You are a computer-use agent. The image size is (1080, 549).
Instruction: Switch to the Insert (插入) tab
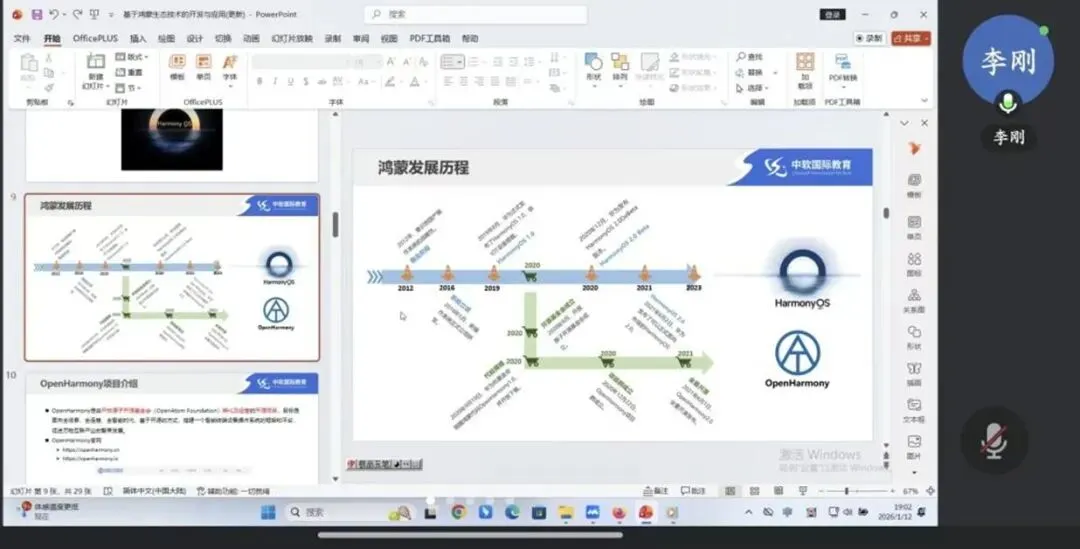tap(138, 39)
